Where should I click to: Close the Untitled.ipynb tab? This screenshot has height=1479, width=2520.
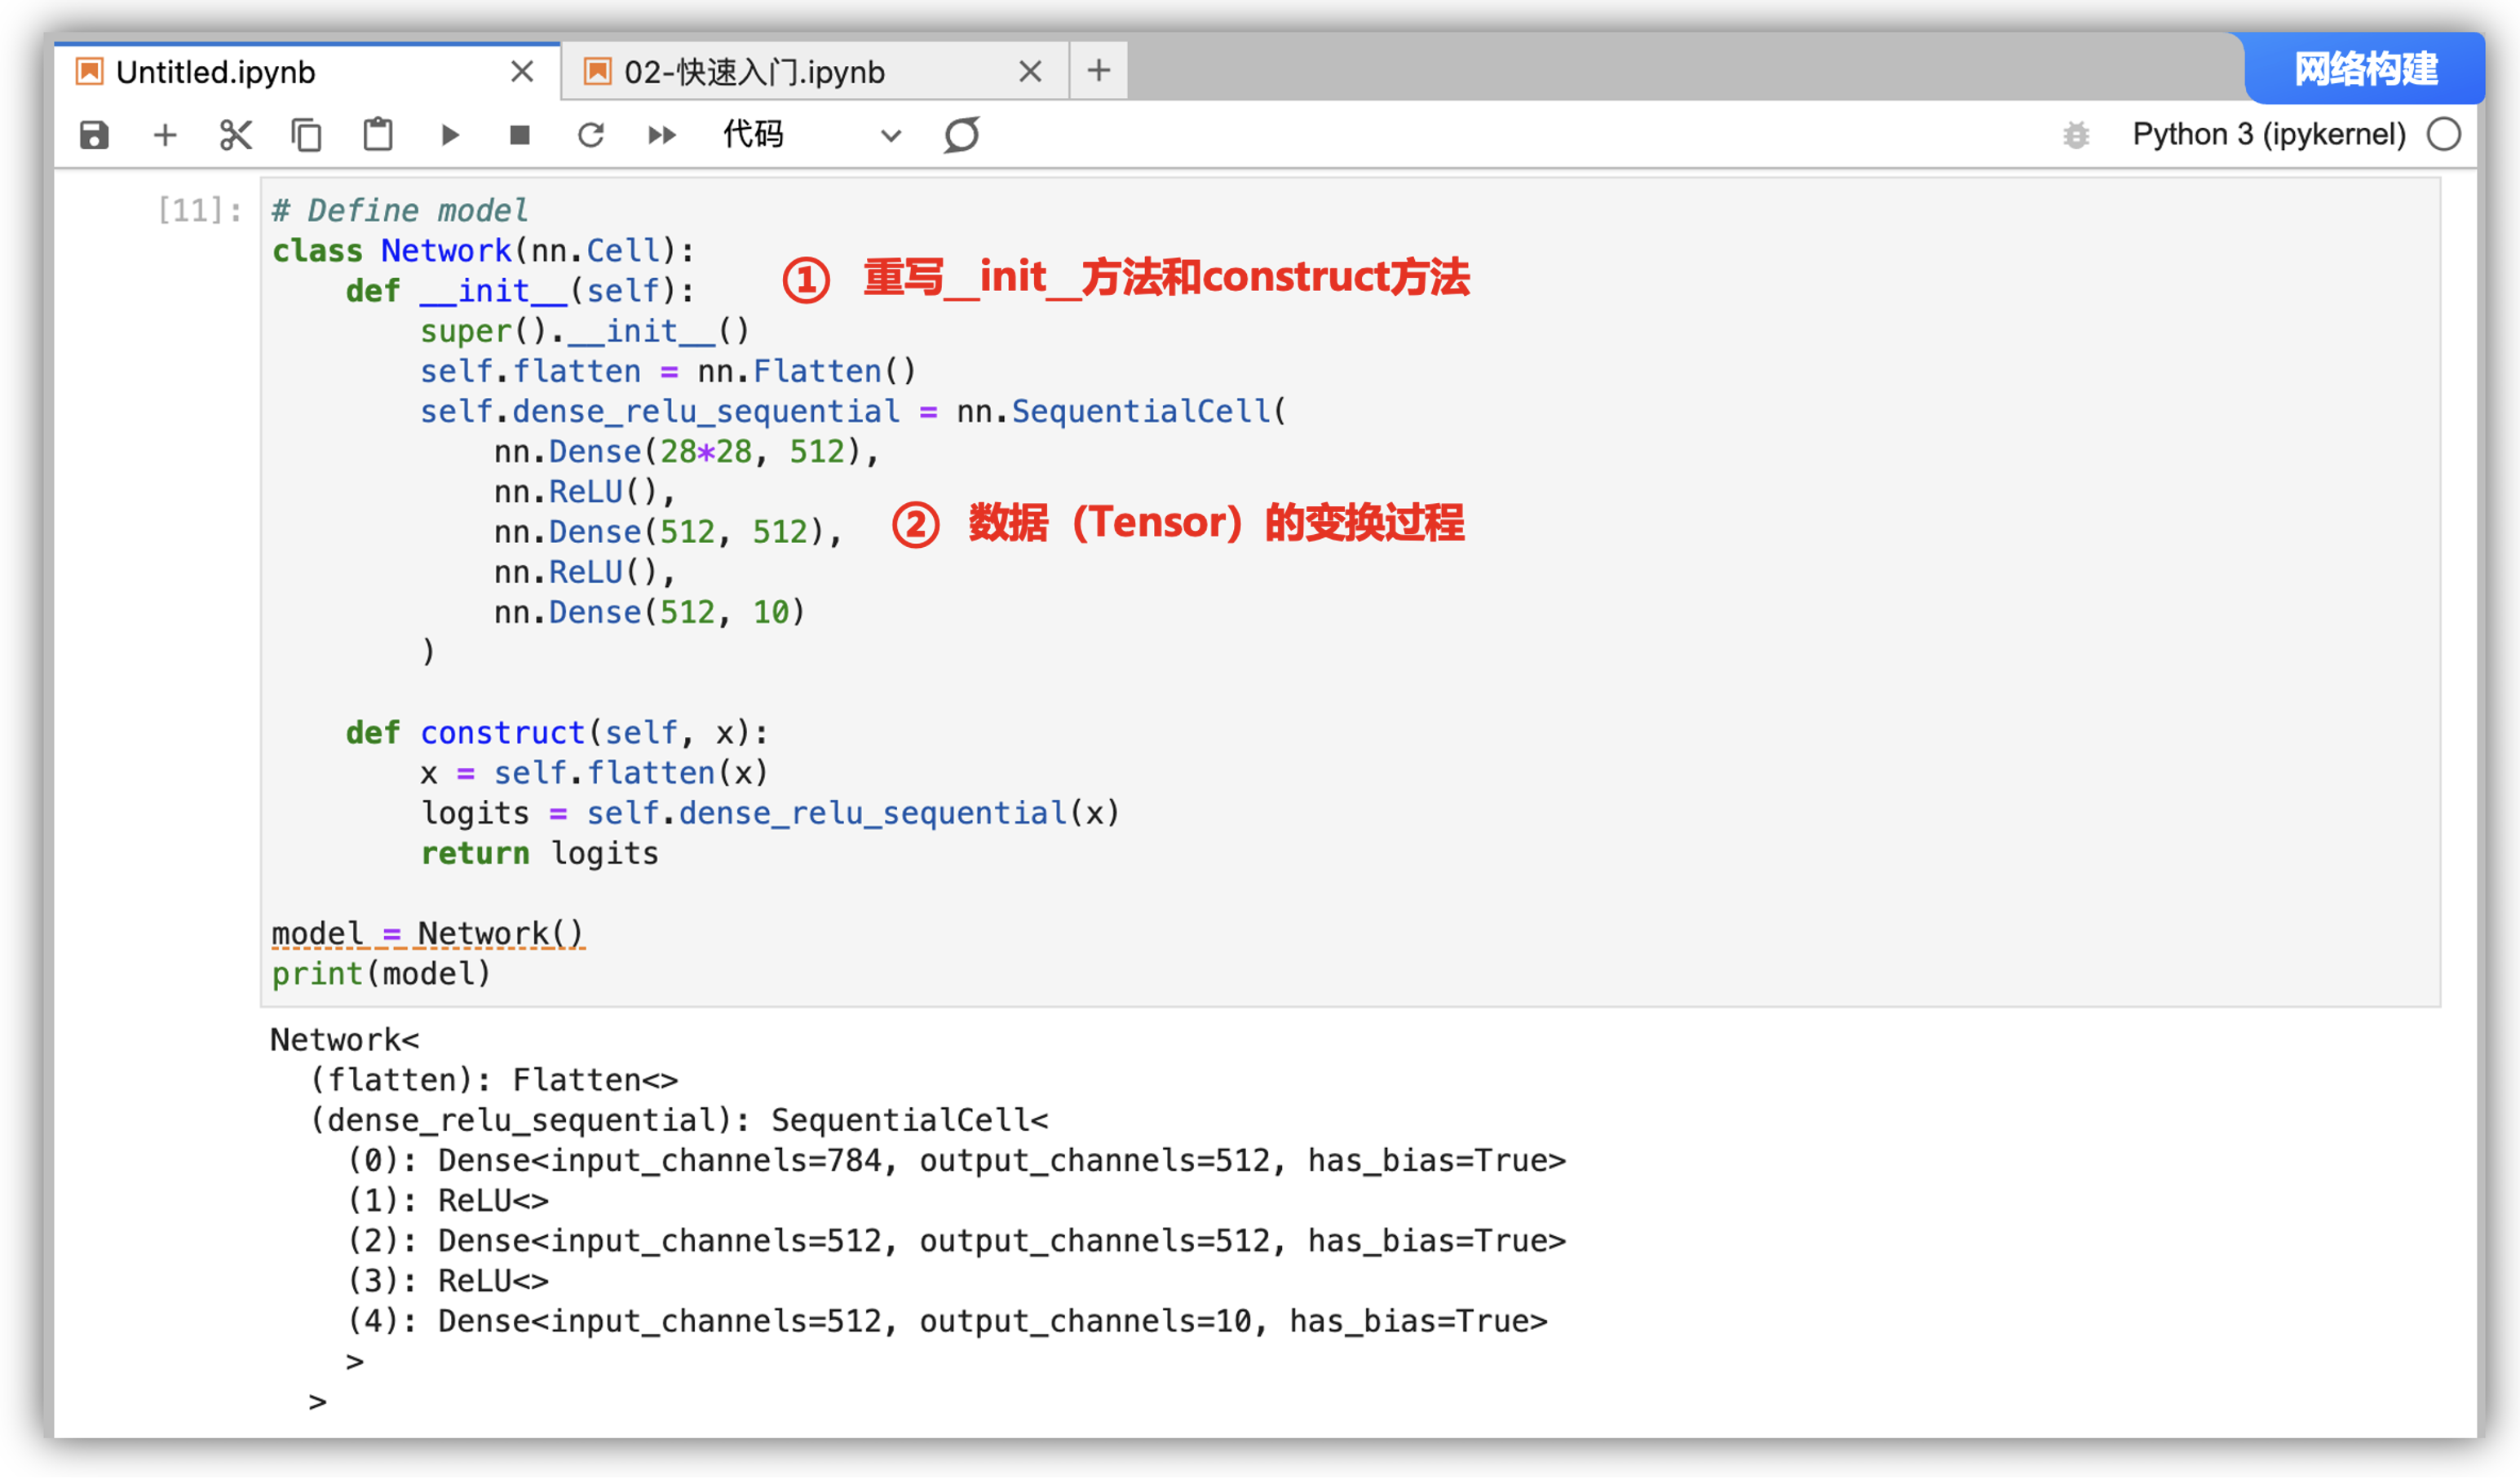pyautogui.click(x=522, y=72)
